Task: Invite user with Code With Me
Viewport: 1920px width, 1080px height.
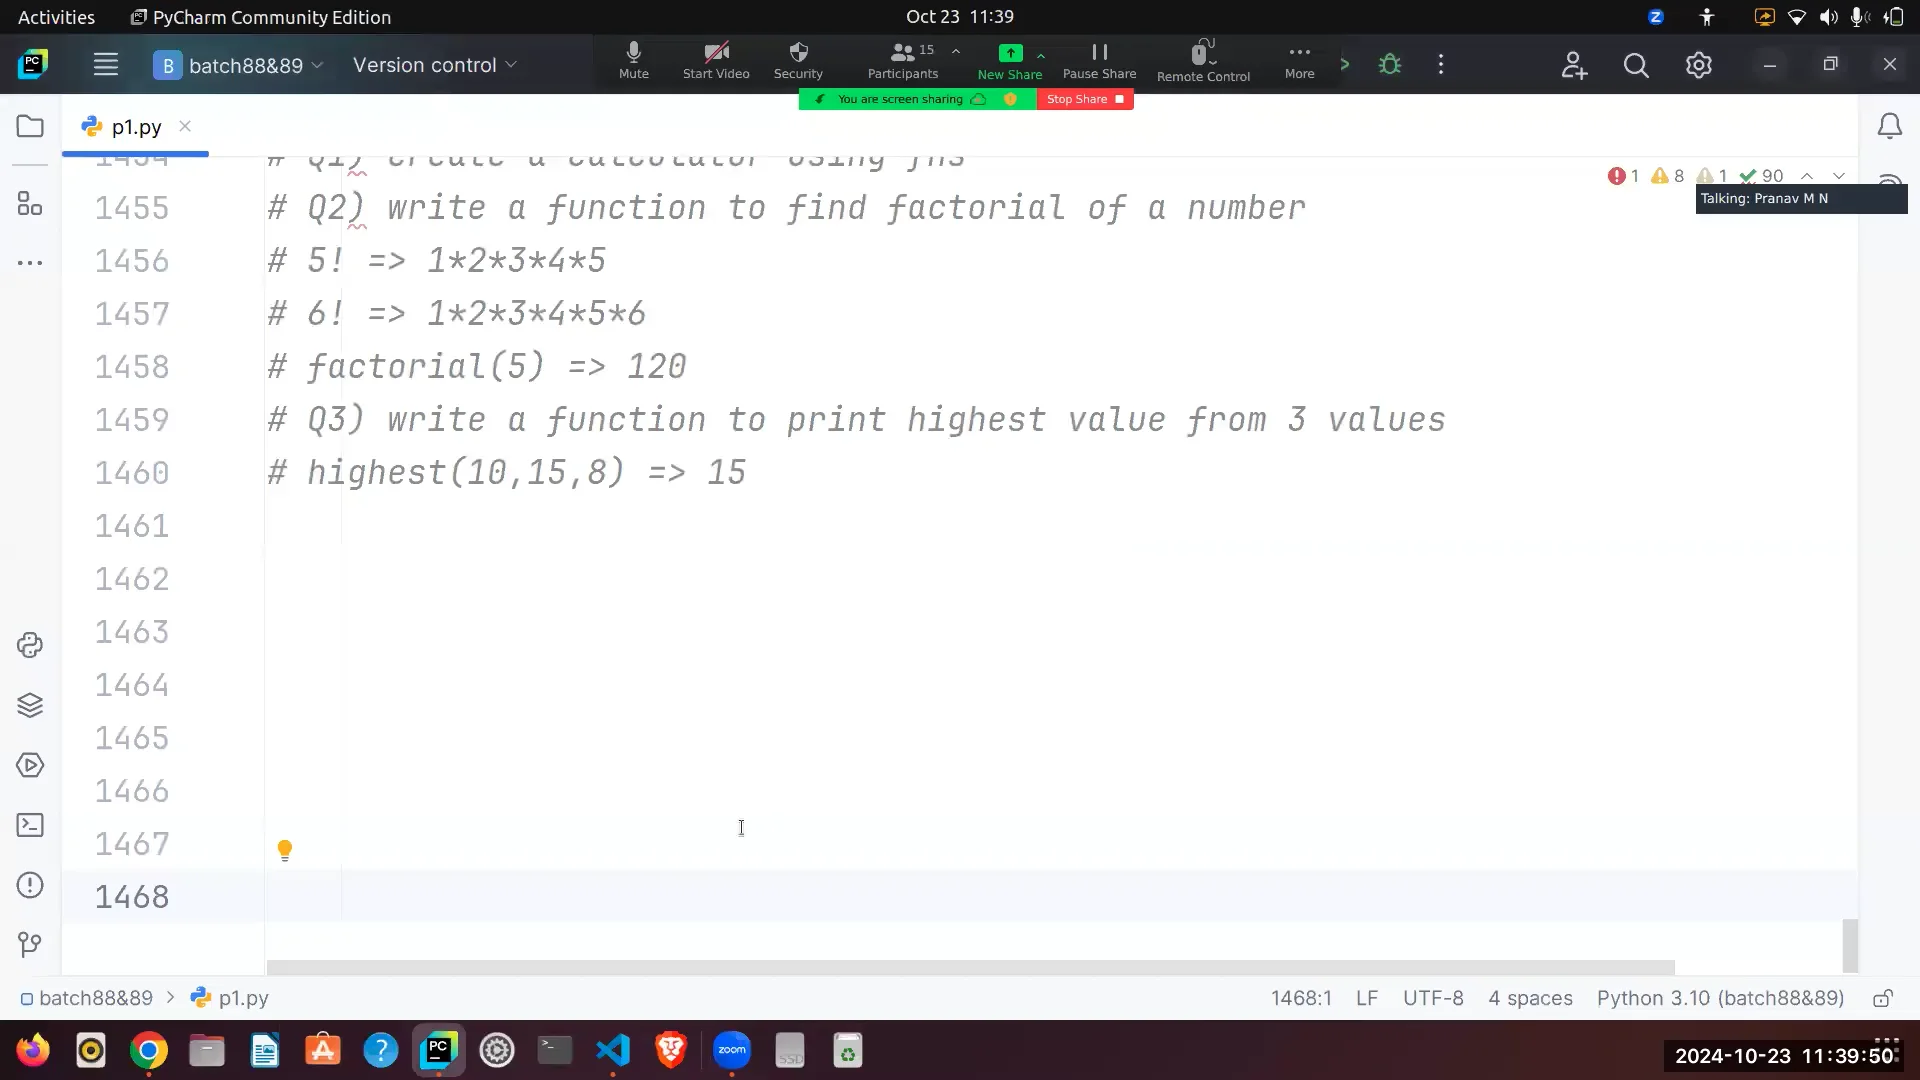Action: pos(1573,64)
